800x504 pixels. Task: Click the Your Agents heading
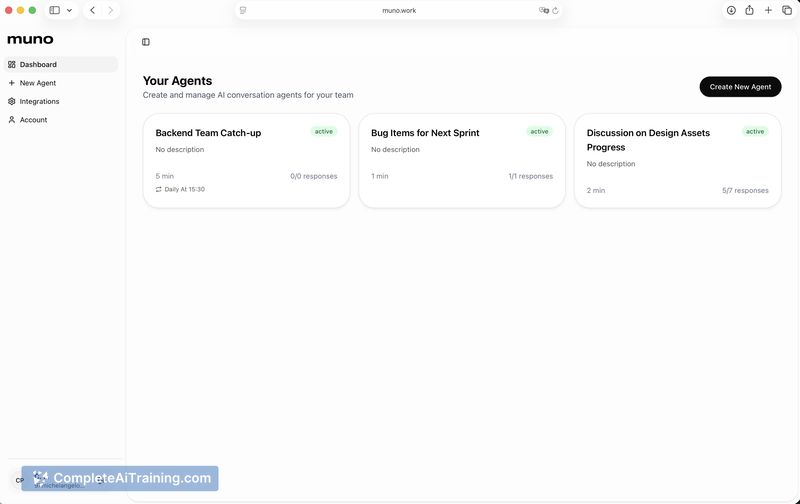tap(177, 81)
